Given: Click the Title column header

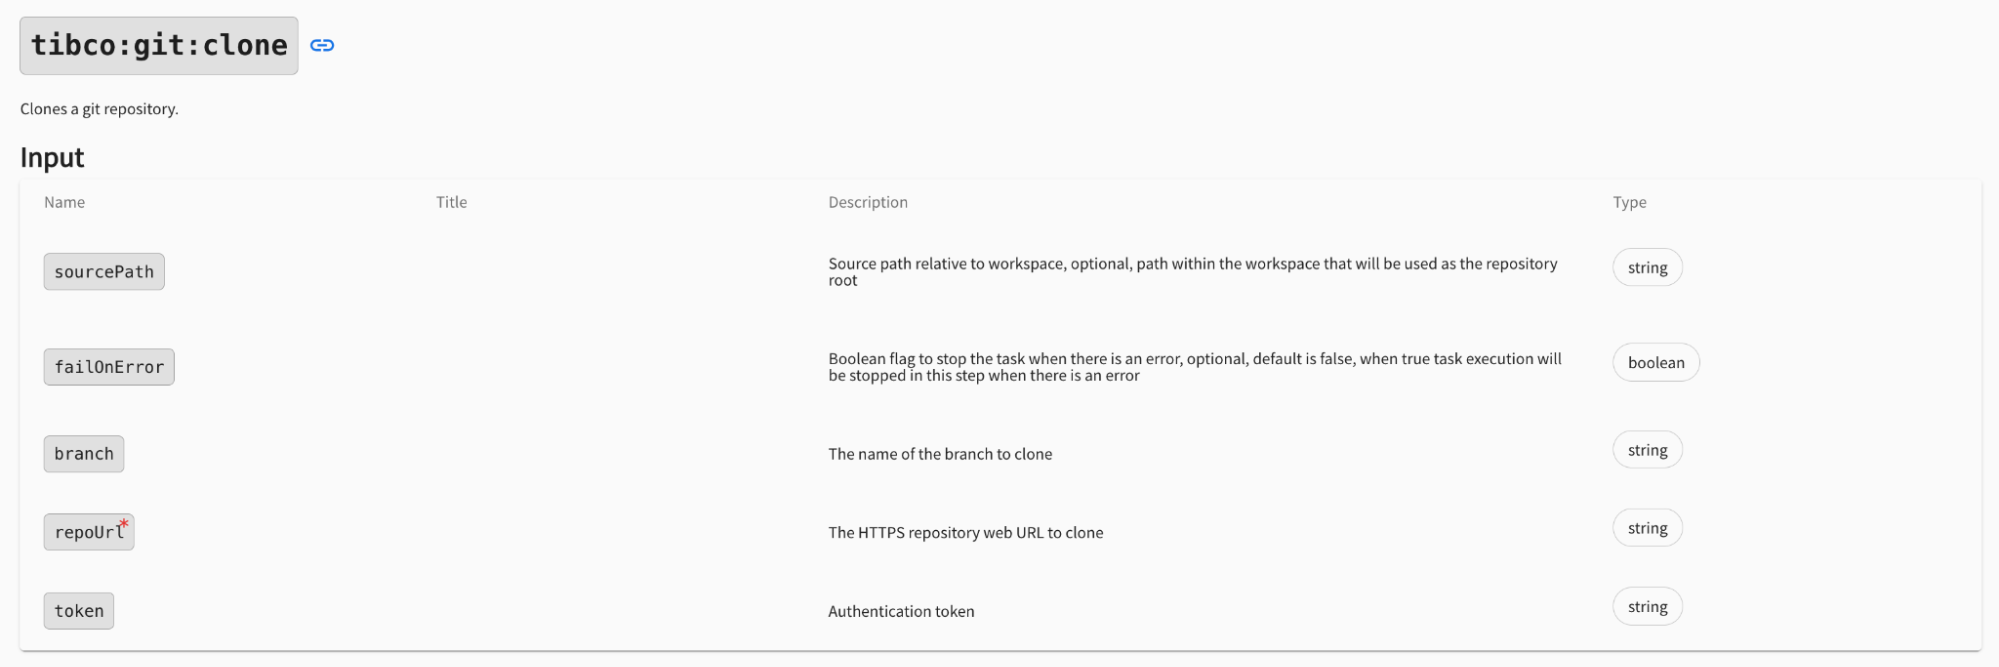Looking at the screenshot, I should tap(451, 202).
